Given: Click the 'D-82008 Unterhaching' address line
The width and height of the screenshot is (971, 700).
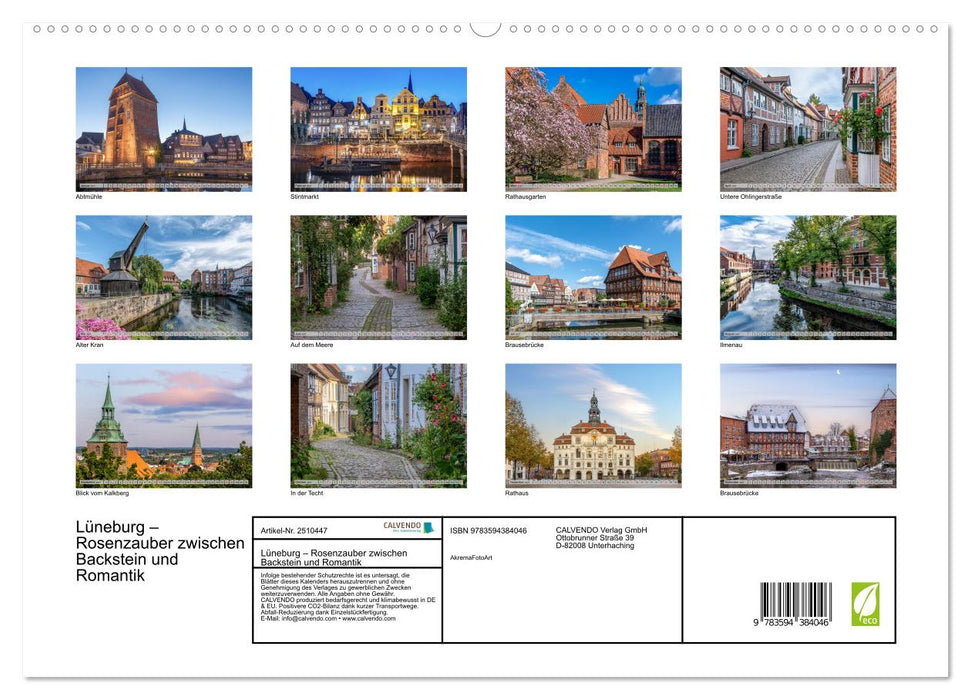Looking at the screenshot, I should (594, 546).
